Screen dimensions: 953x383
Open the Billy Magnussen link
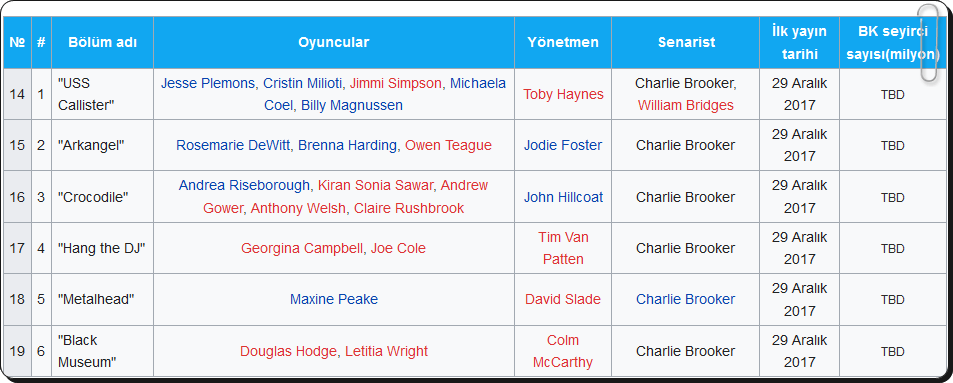[x=351, y=105]
